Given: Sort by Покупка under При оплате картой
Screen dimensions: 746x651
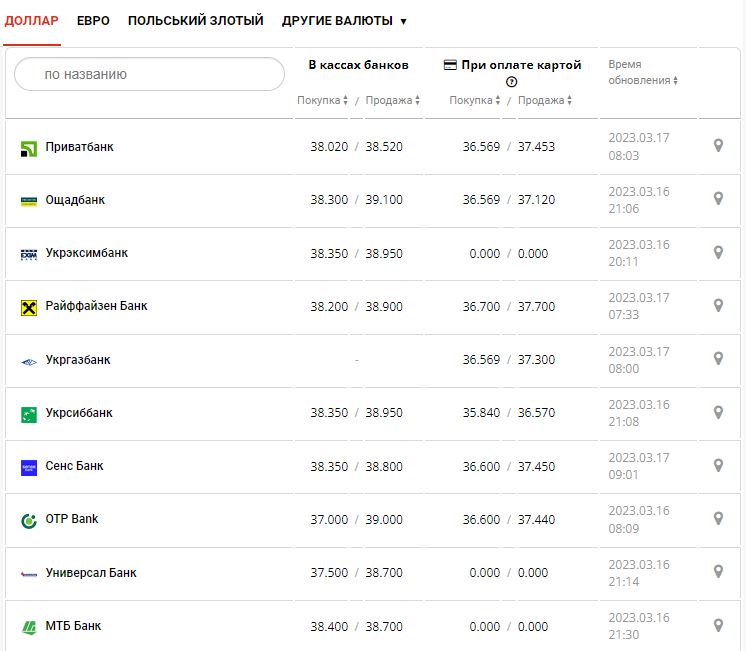Looking at the screenshot, I should [x=474, y=100].
